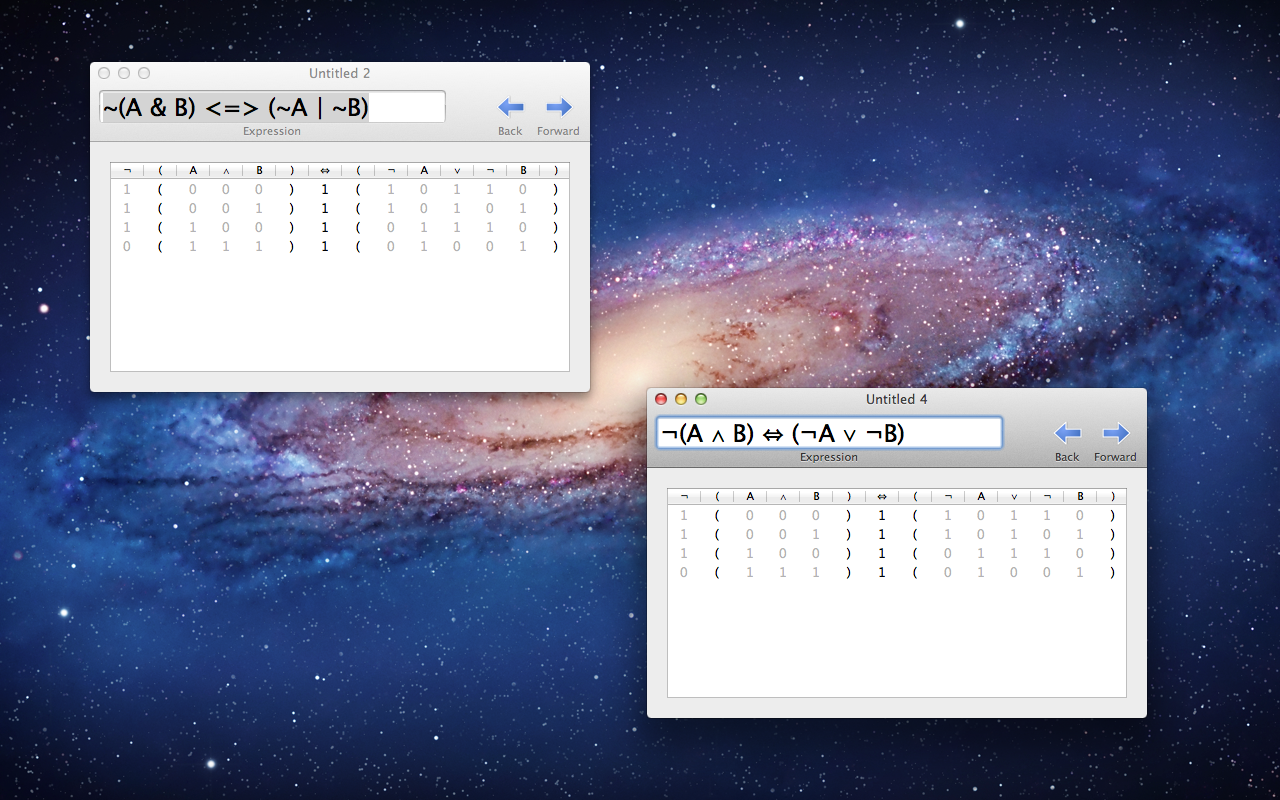Click the 'Untitled 2' window title

[340, 73]
